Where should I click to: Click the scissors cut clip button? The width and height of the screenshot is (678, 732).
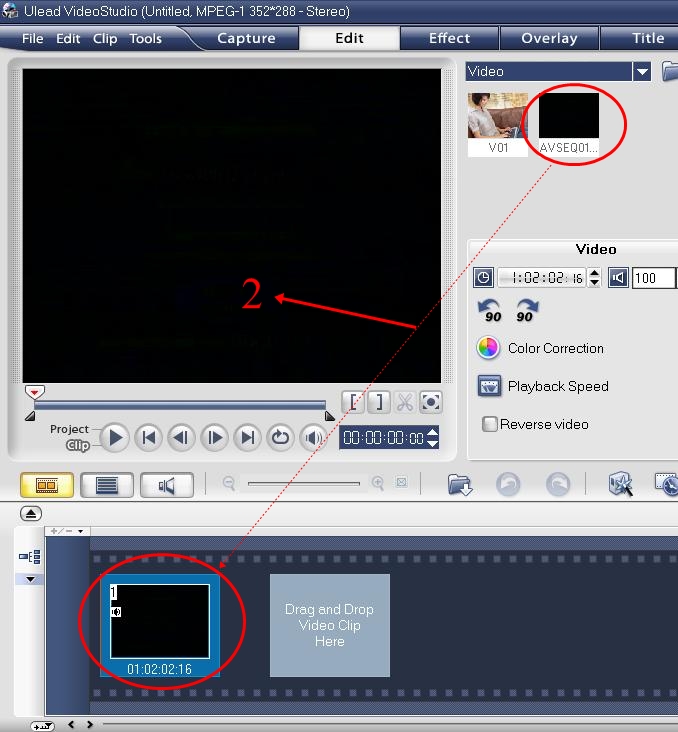(405, 402)
